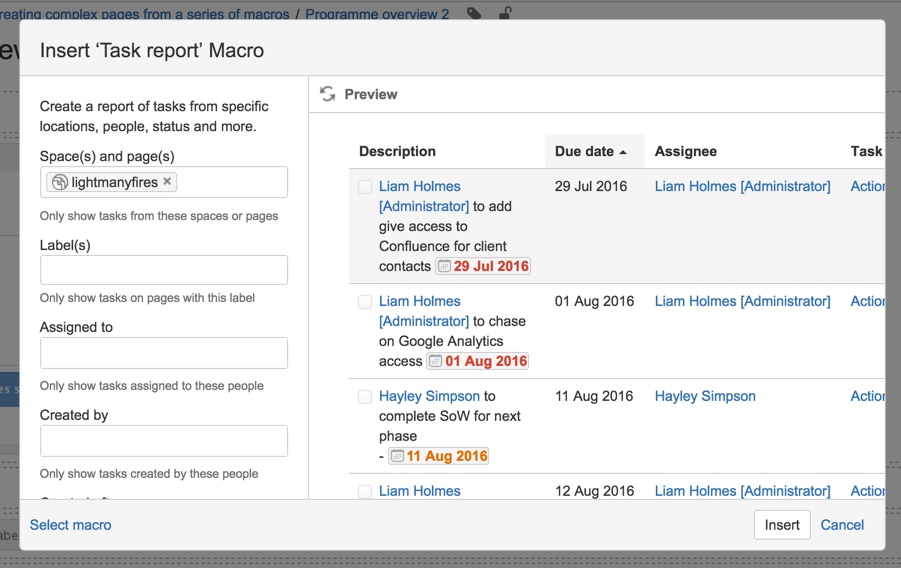Open Liam Holmes assignee link for 01 Aug

pyautogui.click(x=742, y=301)
